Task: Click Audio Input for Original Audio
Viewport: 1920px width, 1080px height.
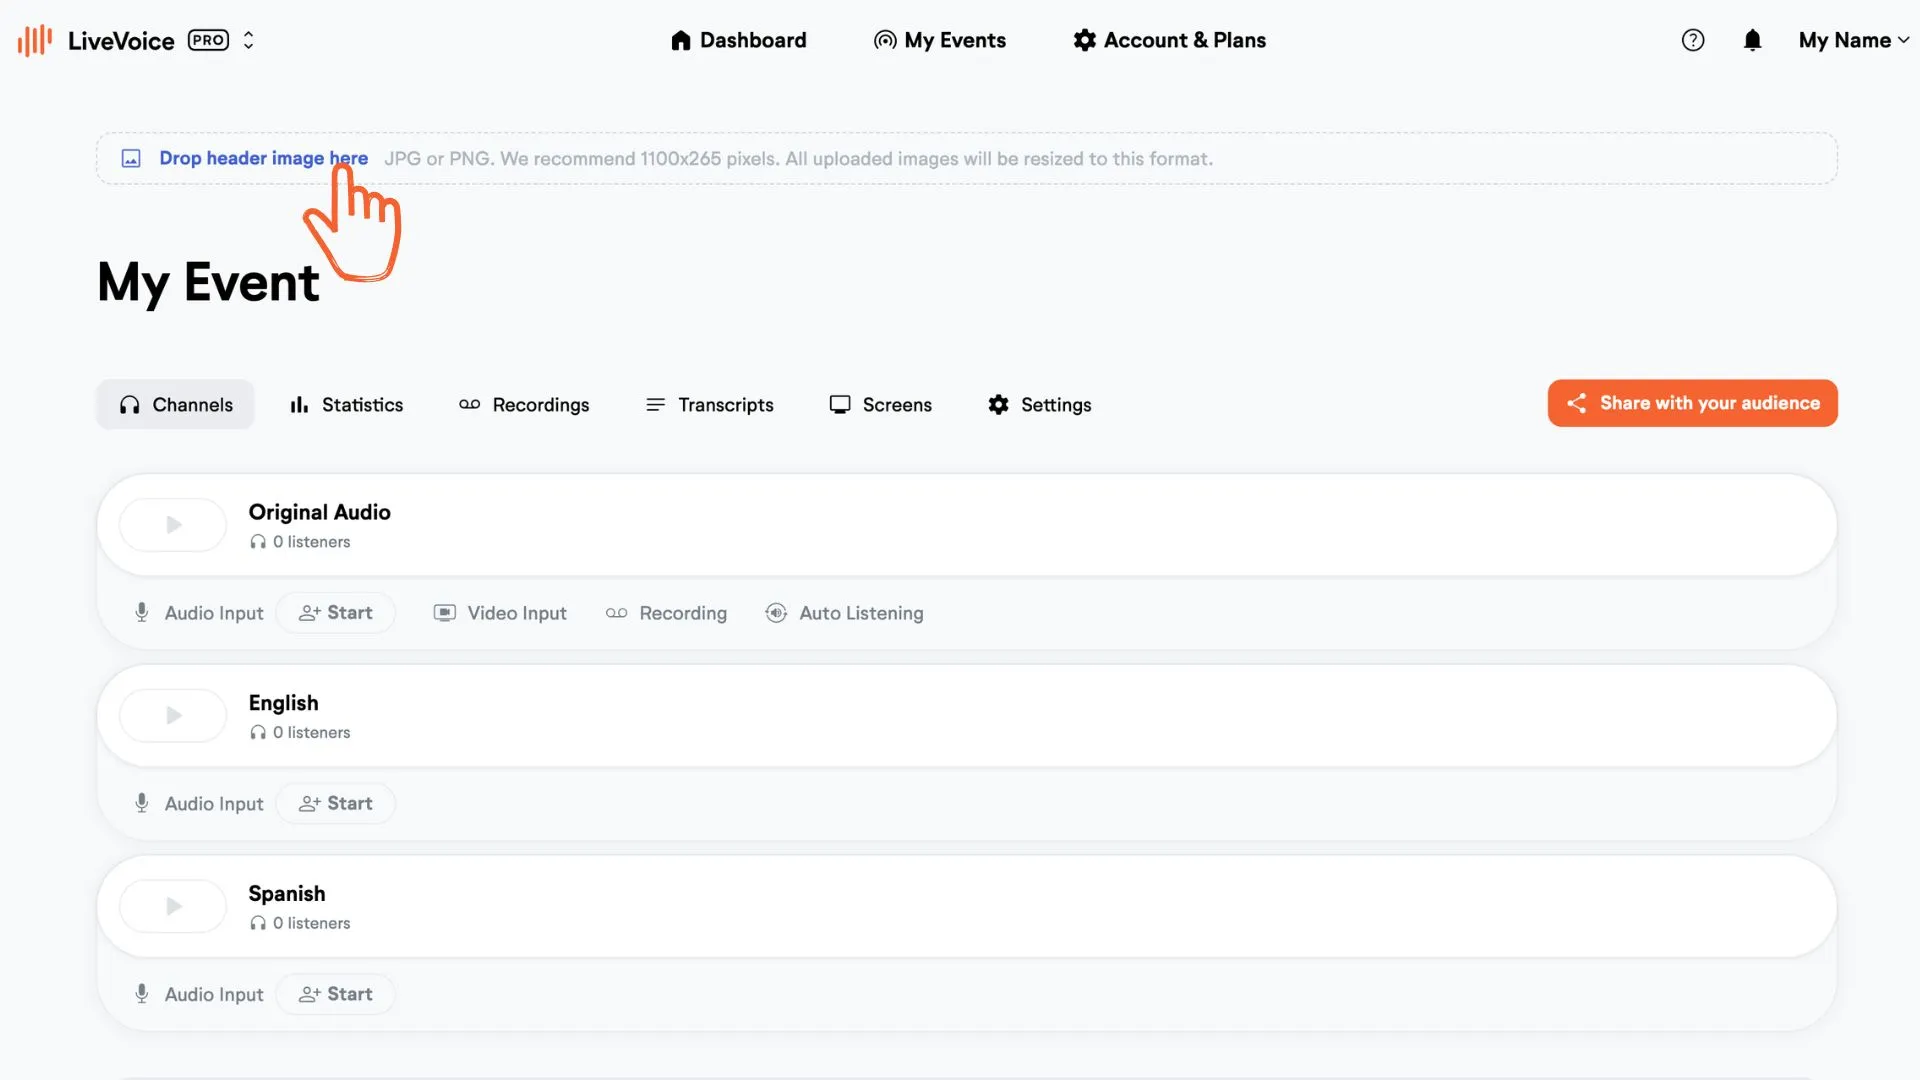Action: [x=198, y=613]
